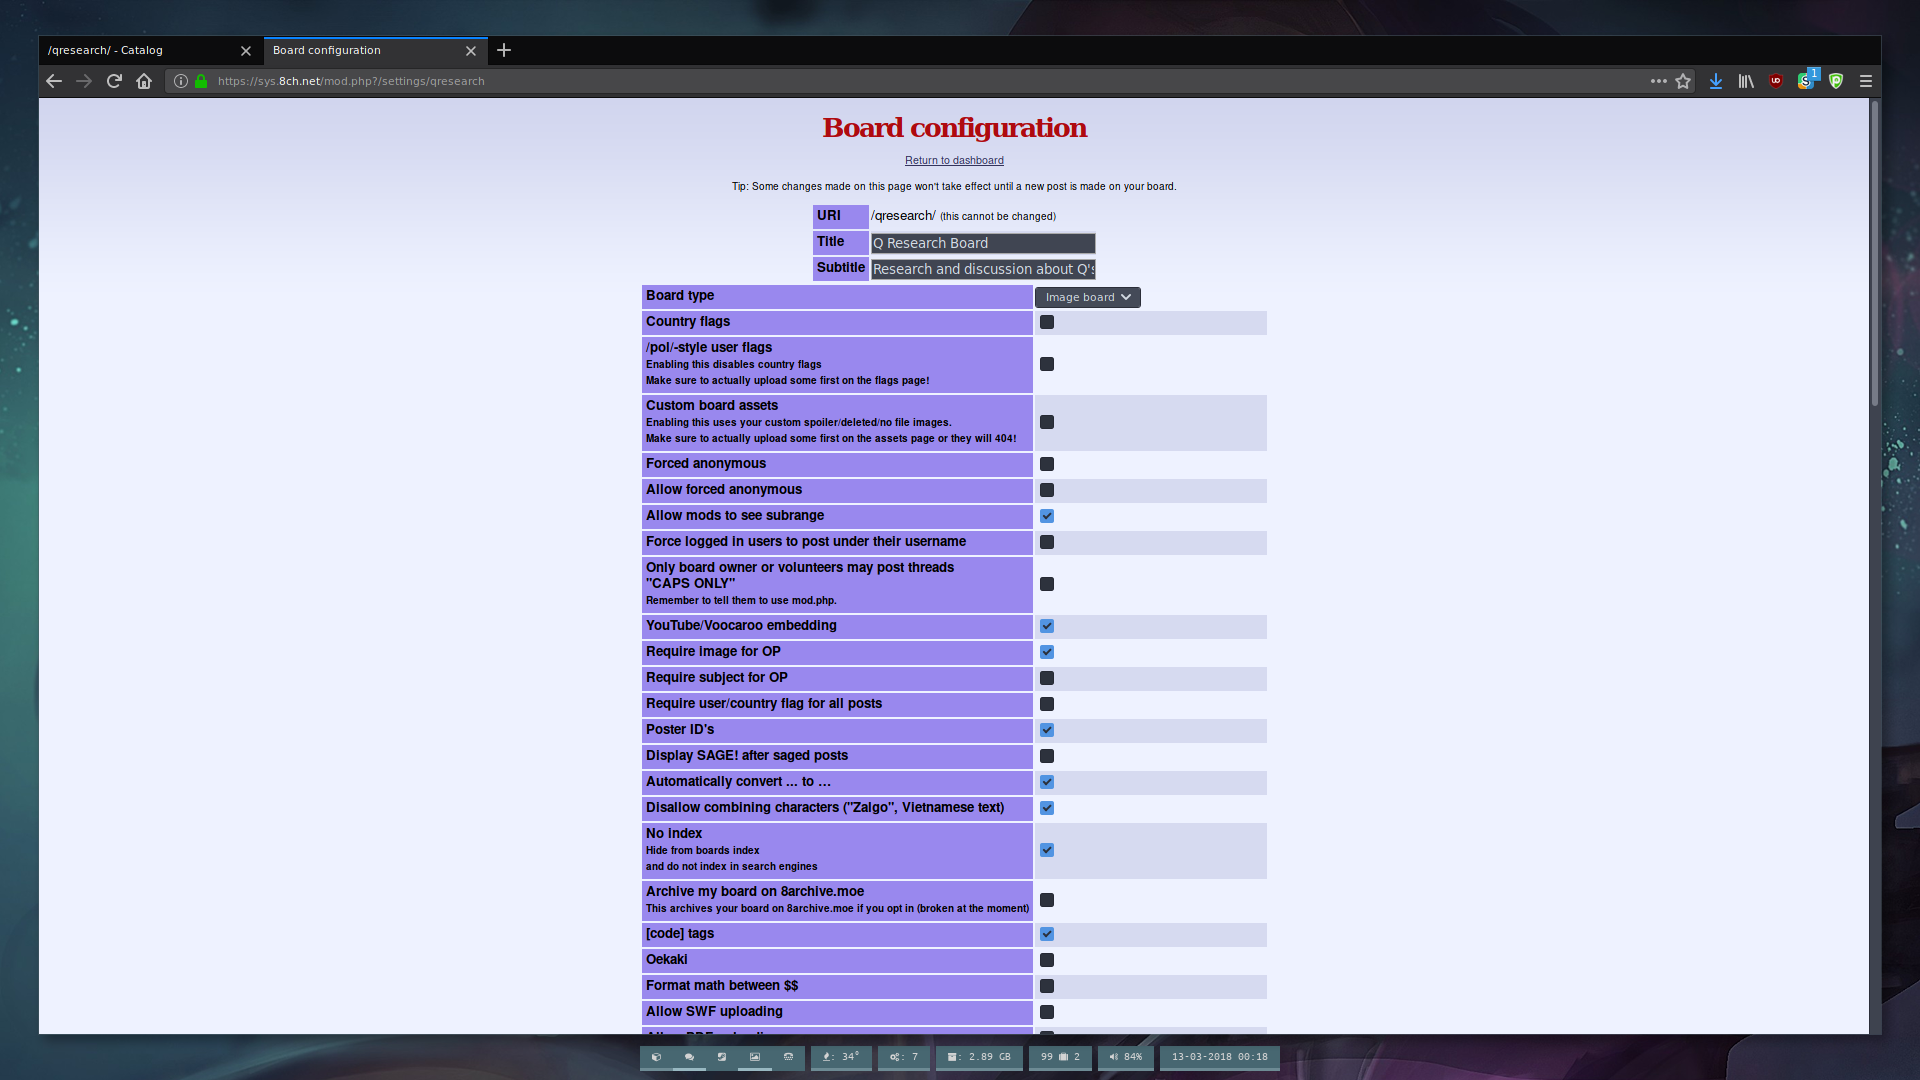Toggle Custom board assets checkbox
This screenshot has height=1080, width=1920.
[x=1047, y=422]
